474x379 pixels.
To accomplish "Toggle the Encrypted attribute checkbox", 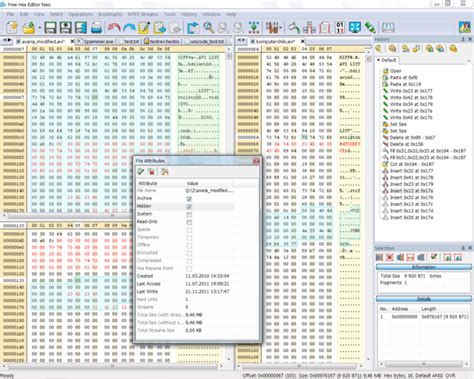I will click(189, 253).
